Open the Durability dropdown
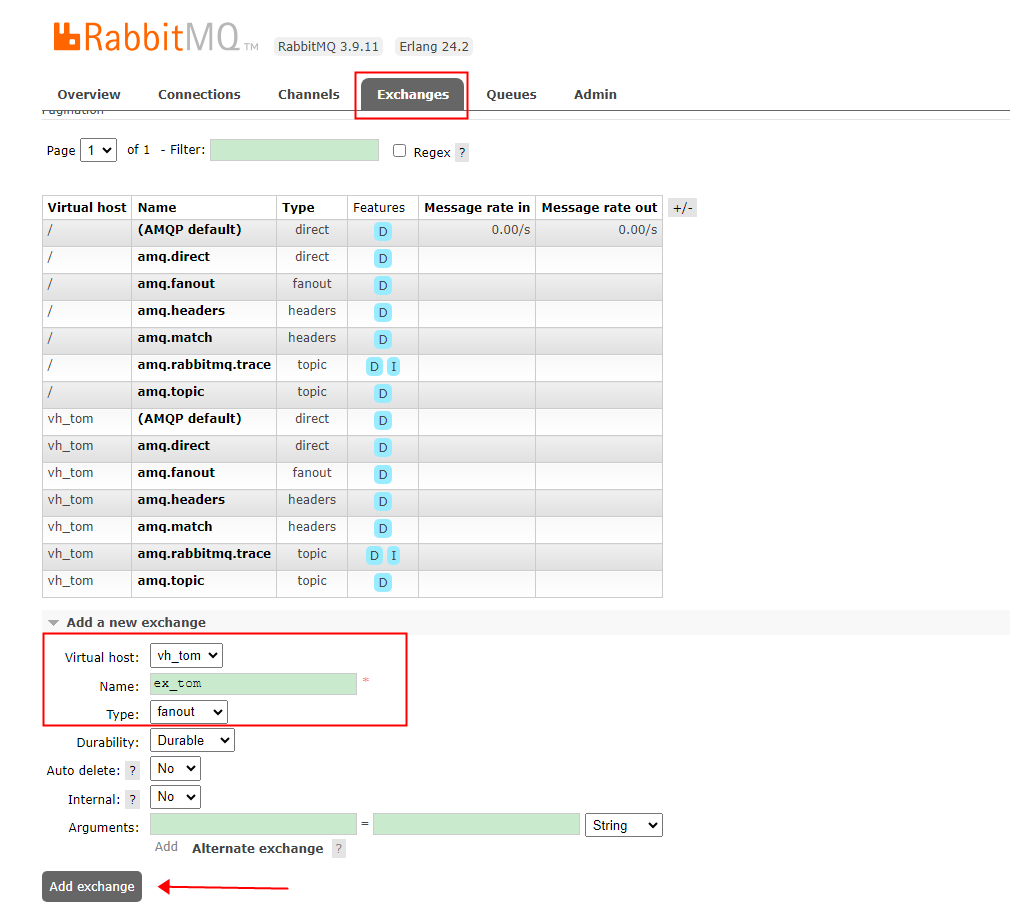1010x904 pixels. (192, 740)
